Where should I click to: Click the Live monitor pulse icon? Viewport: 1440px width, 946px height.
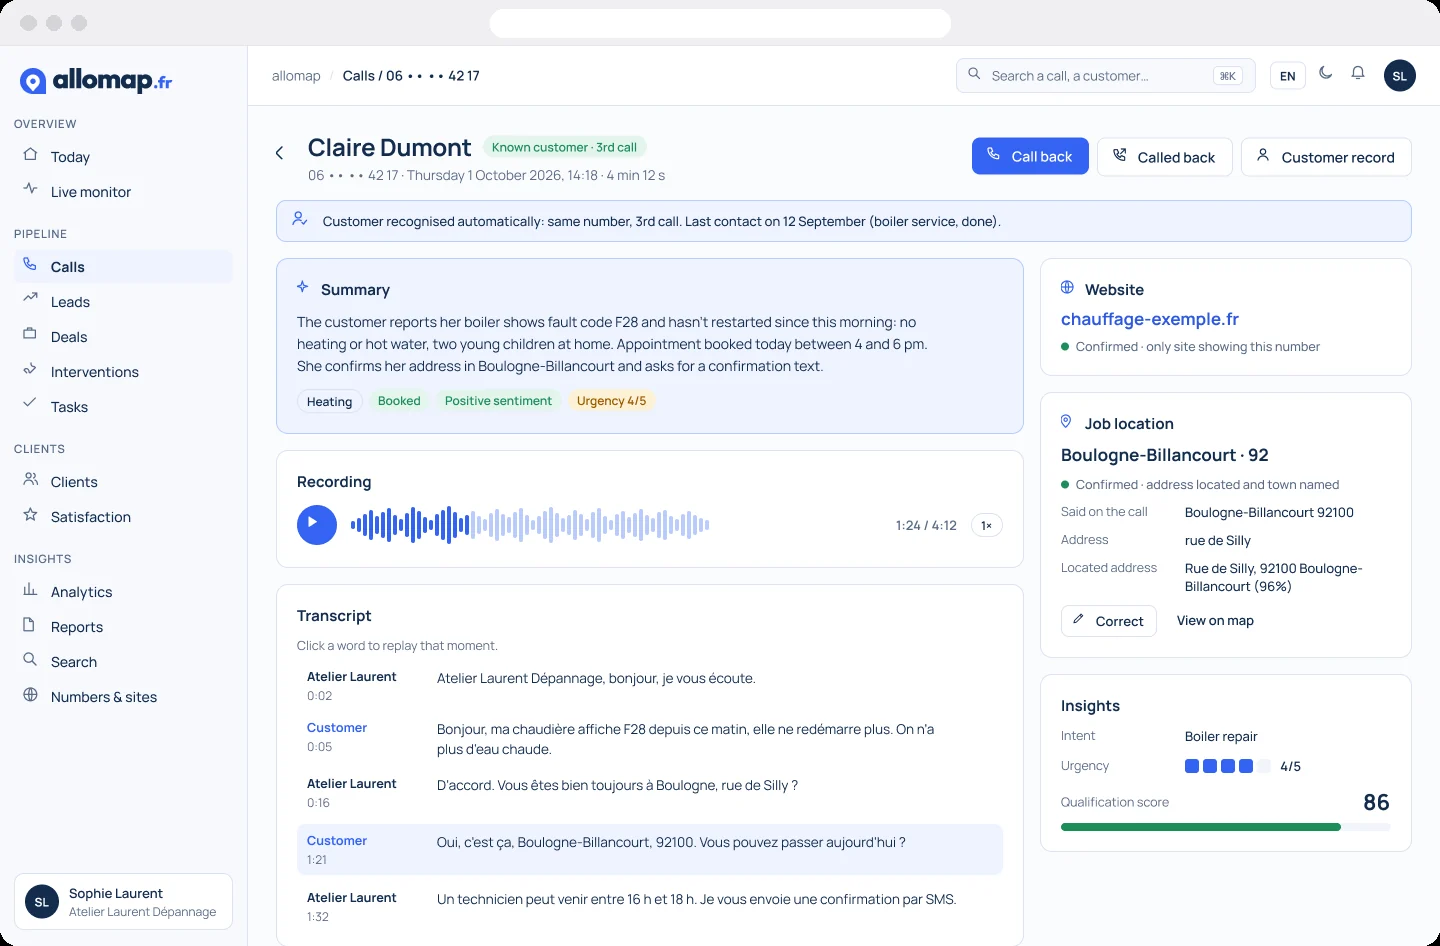(x=30, y=189)
